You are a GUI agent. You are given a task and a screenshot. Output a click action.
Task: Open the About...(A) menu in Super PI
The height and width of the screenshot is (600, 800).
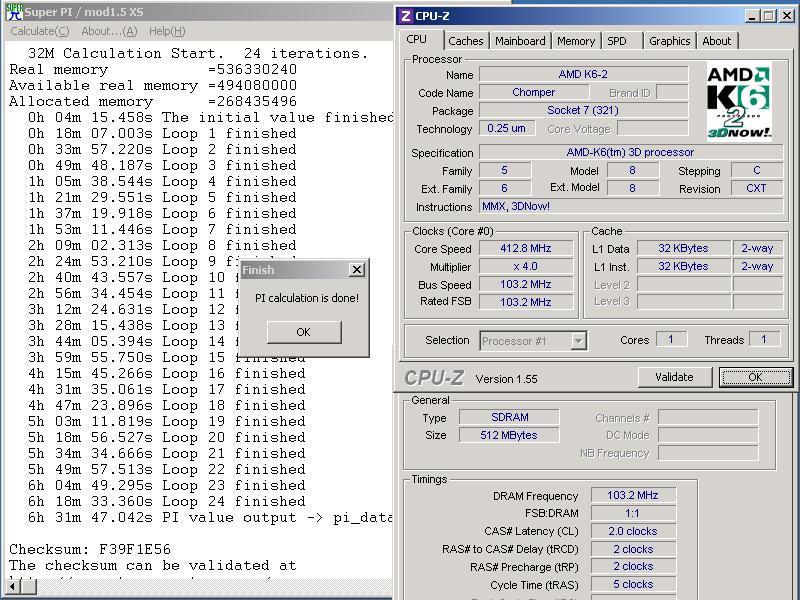click(x=109, y=31)
